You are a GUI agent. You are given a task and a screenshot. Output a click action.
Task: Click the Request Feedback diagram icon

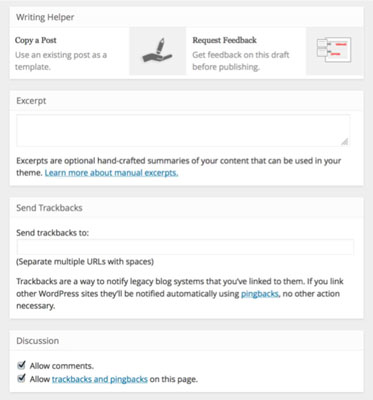pos(334,50)
